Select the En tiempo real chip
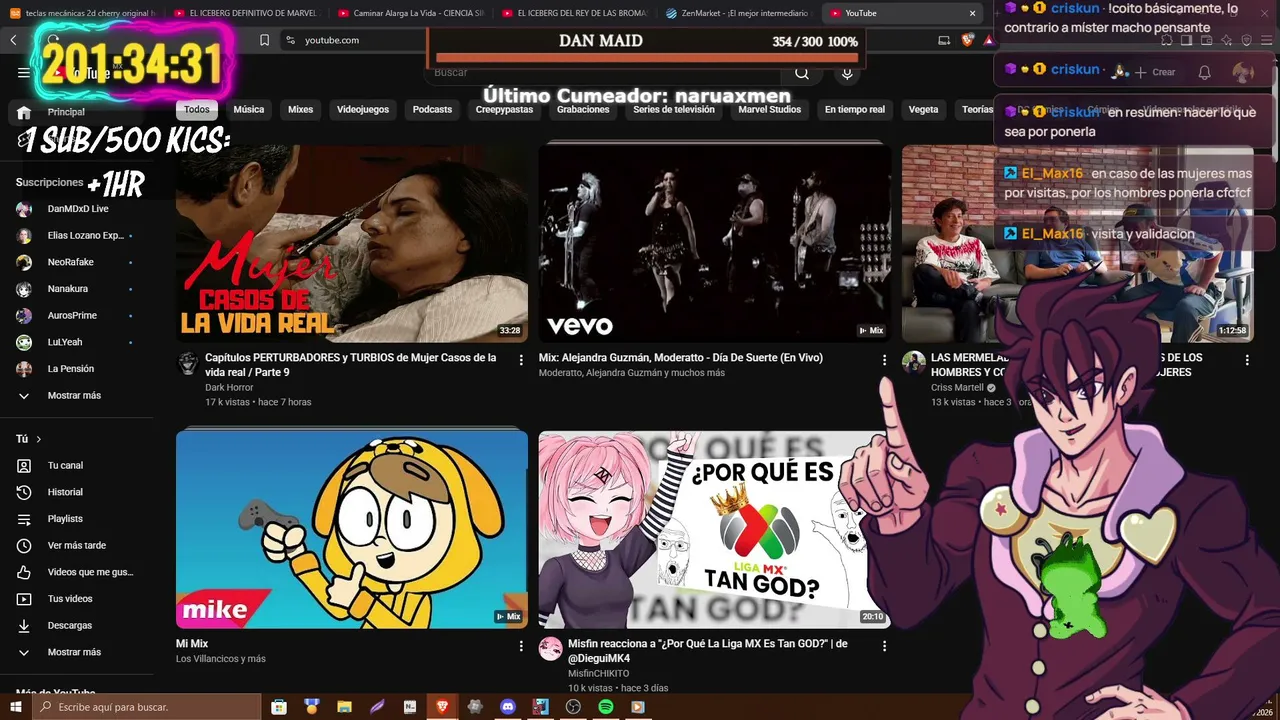 click(x=855, y=110)
